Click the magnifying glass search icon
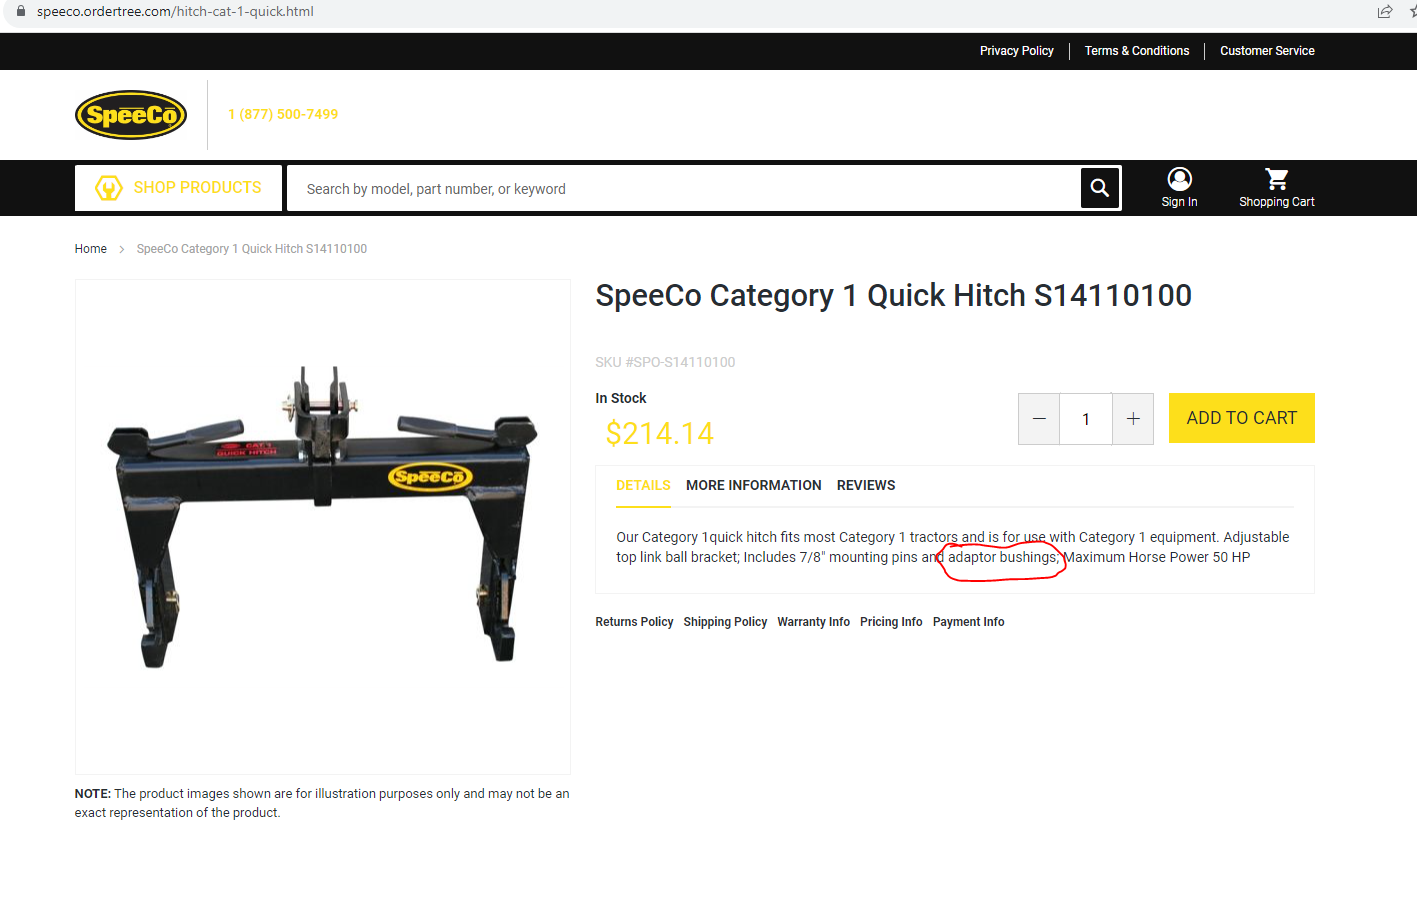The image size is (1417, 902). tap(1099, 188)
